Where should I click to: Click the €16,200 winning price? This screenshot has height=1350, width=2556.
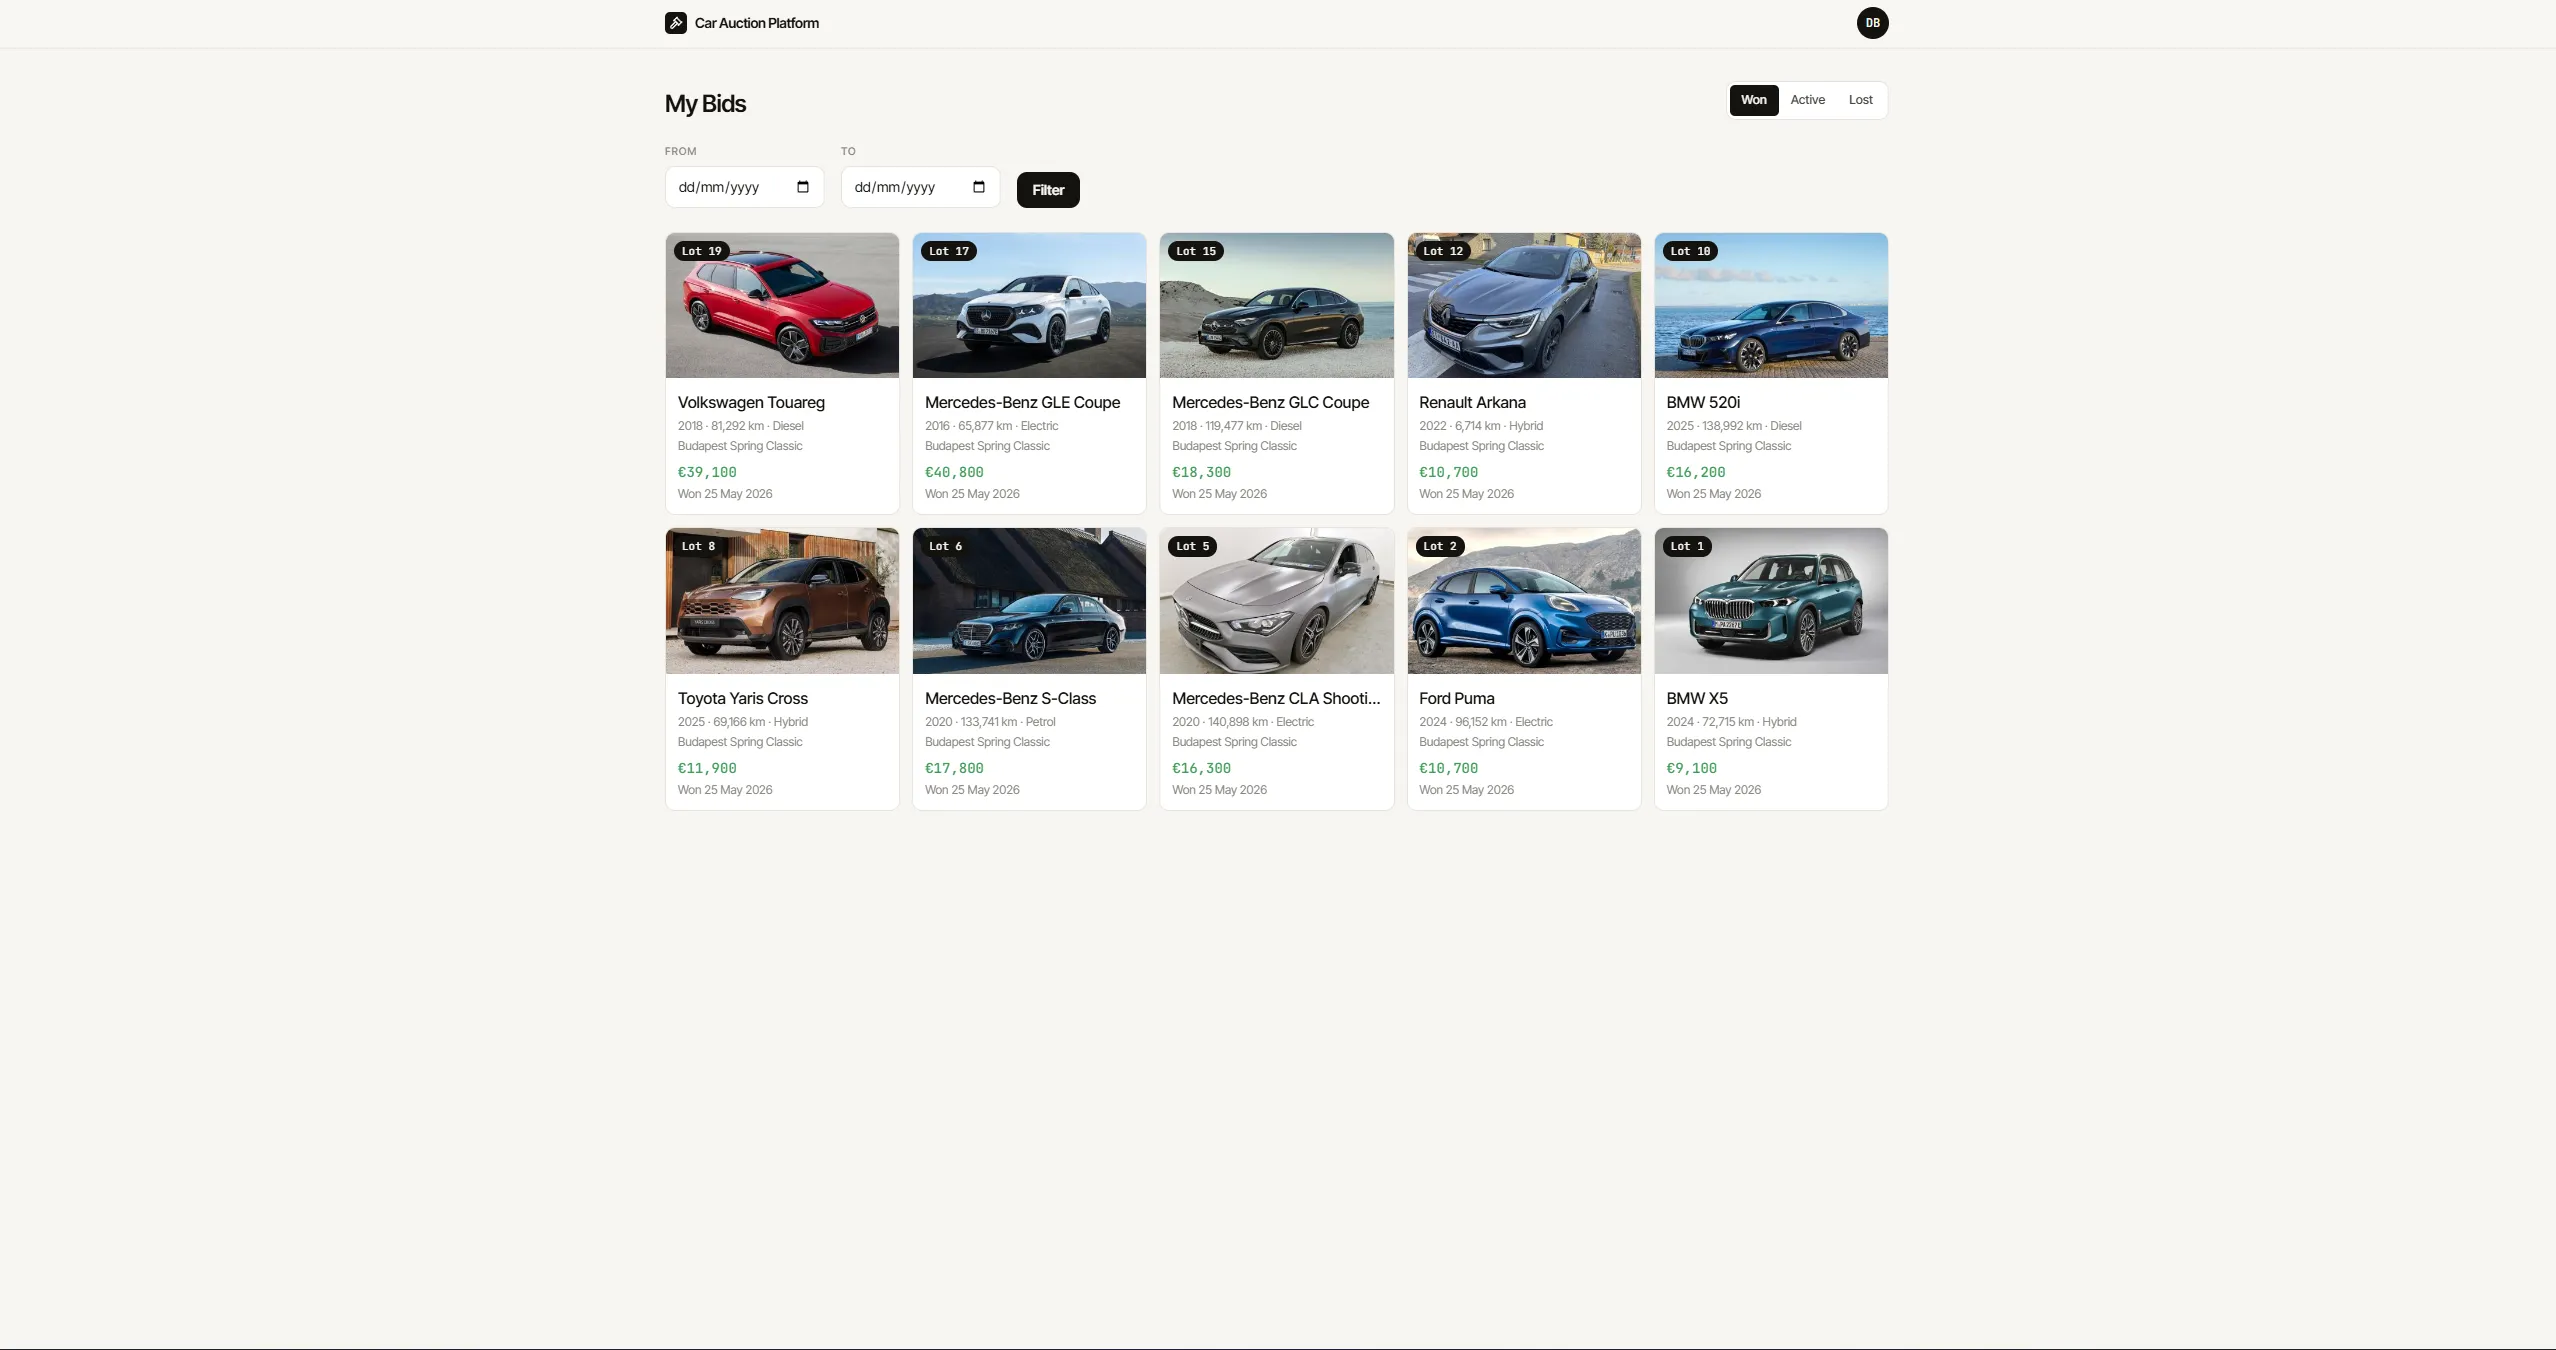1695,472
